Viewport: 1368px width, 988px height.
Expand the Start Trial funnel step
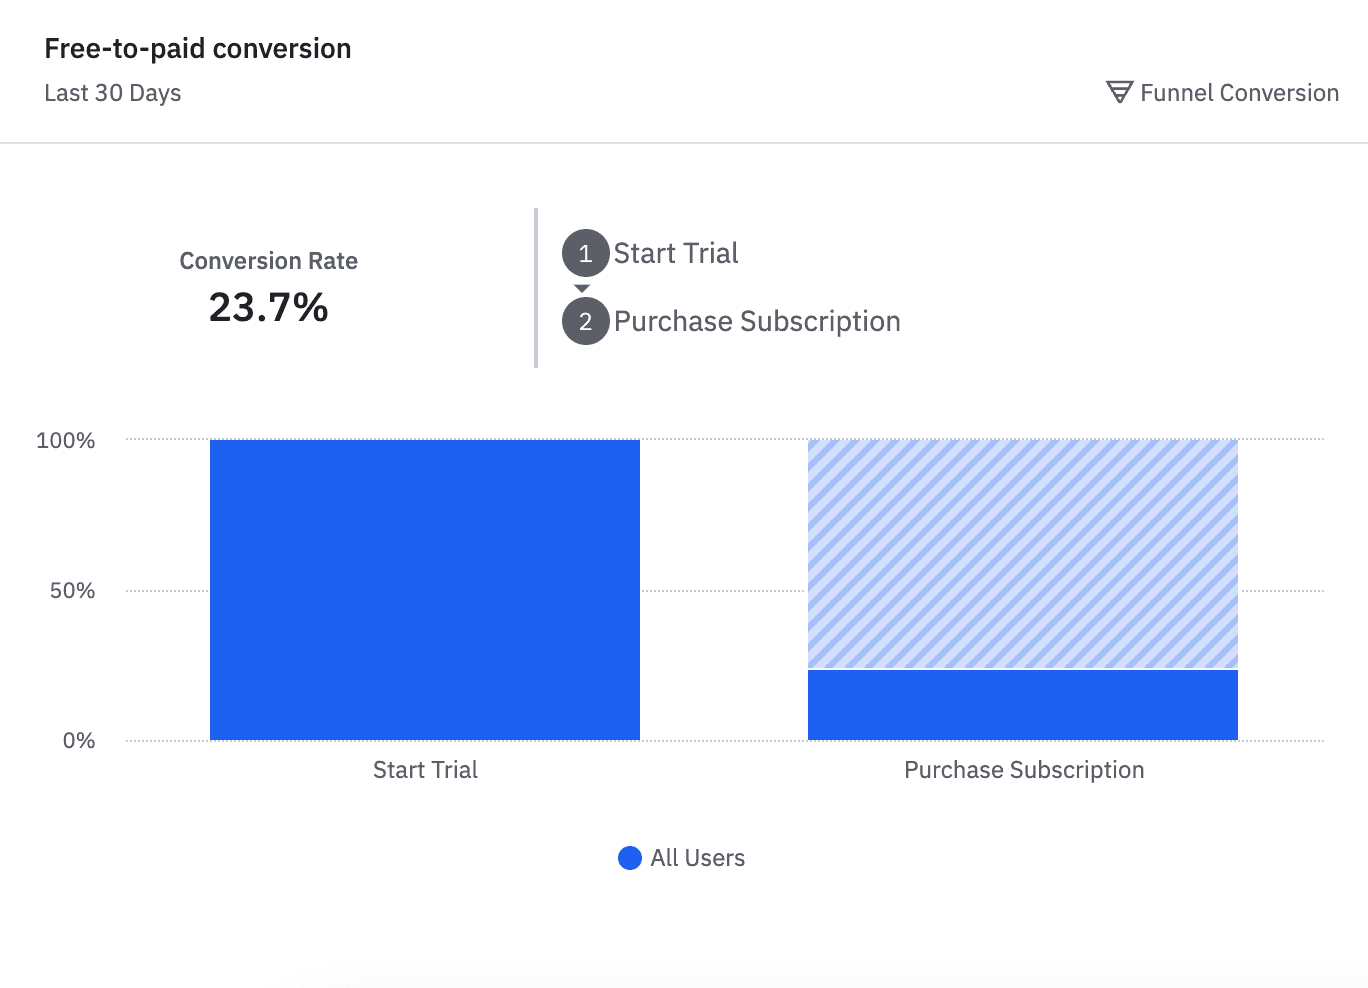[x=675, y=253]
